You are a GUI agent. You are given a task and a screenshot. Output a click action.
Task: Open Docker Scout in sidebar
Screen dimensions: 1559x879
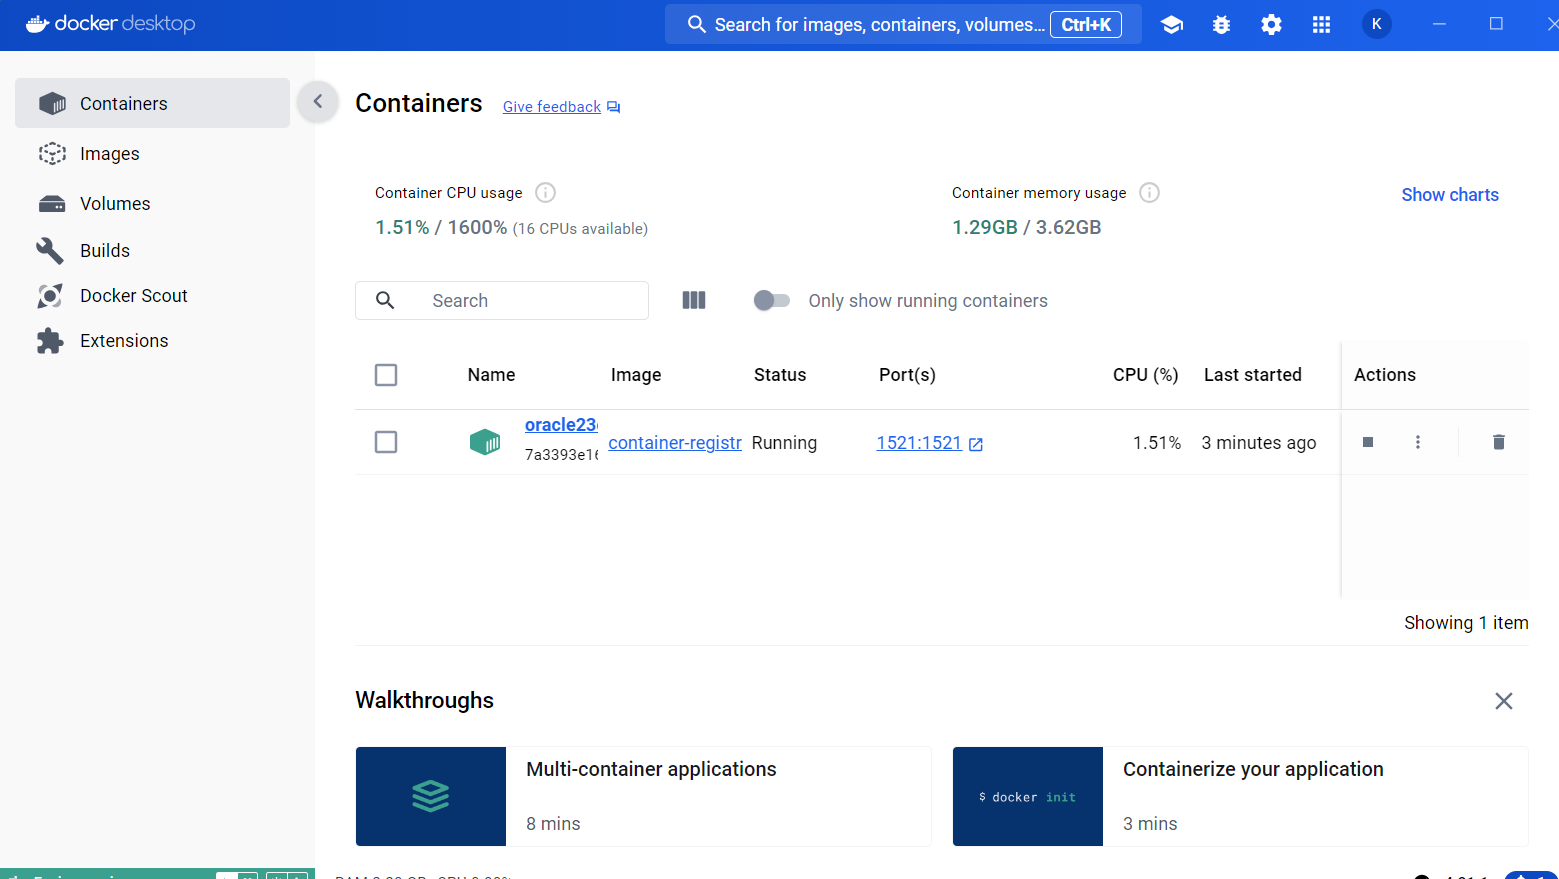152,296
